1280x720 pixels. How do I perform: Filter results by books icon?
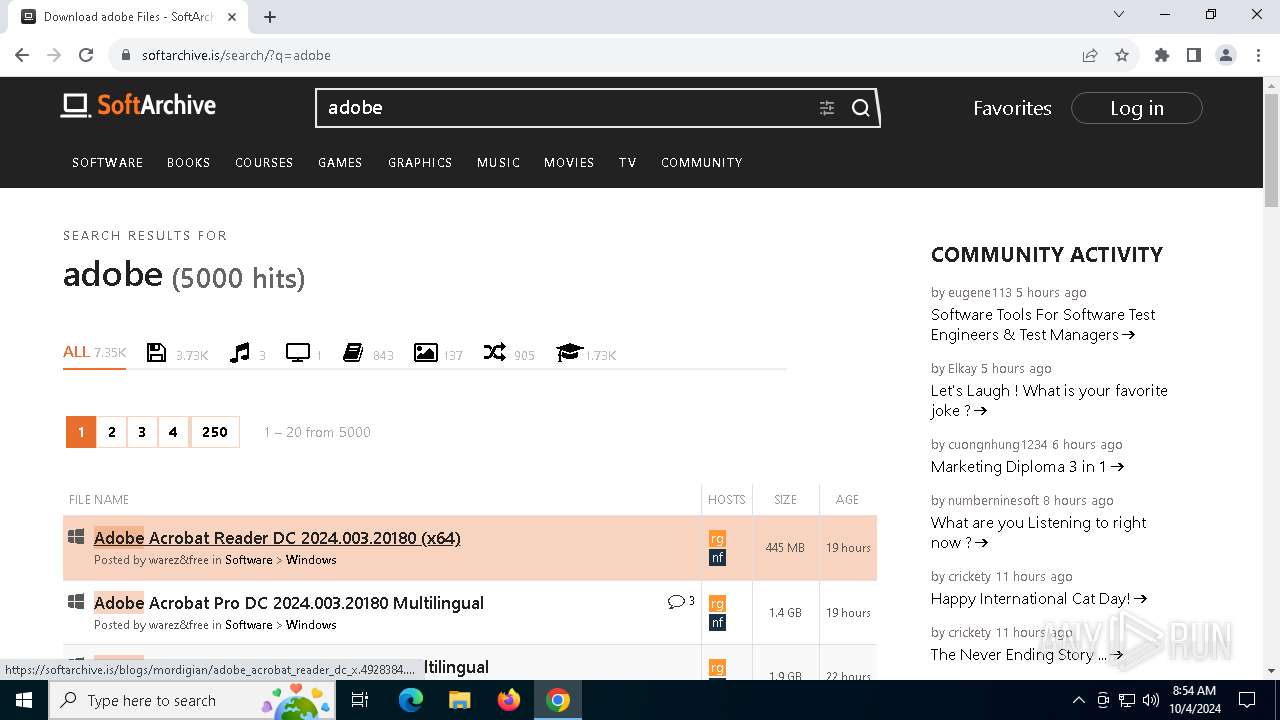353,352
